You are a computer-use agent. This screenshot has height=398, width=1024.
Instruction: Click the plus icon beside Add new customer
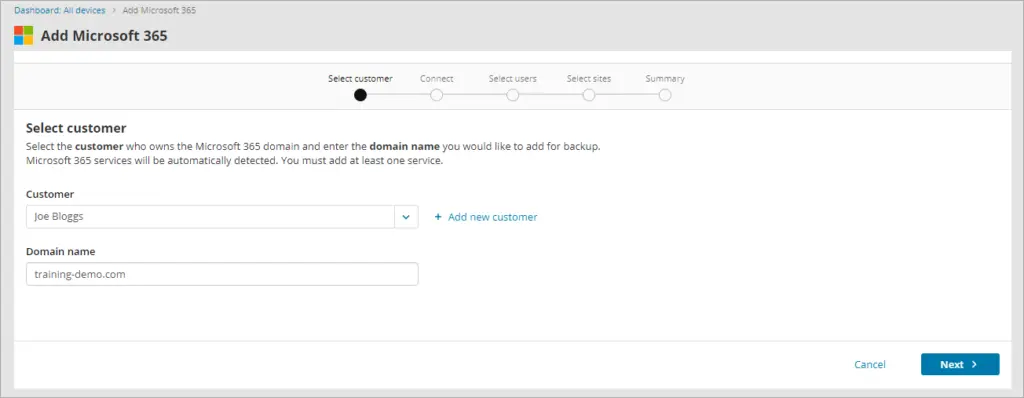click(438, 217)
